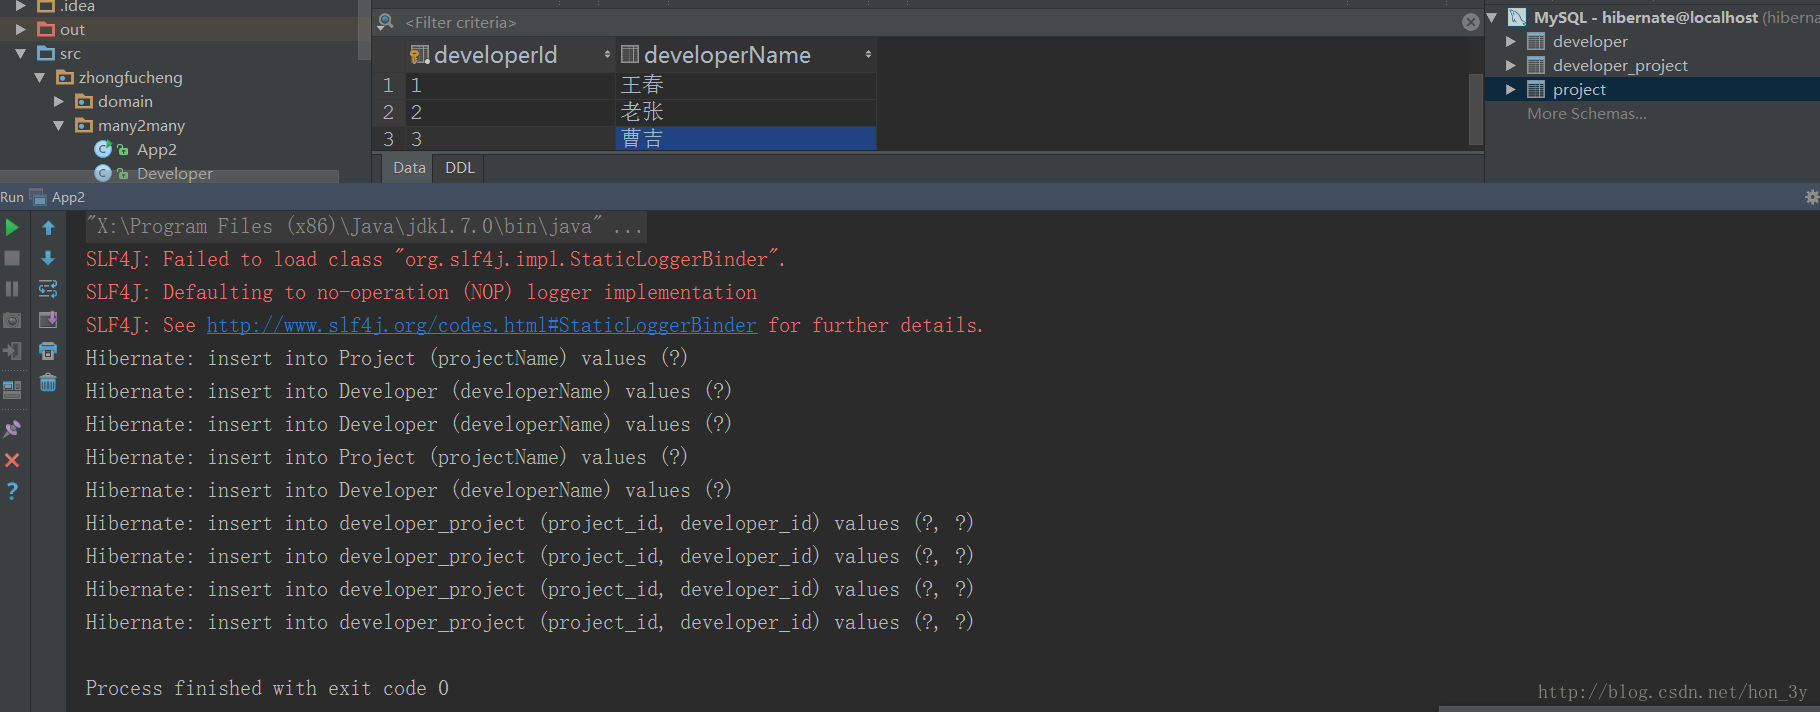Click the developerId key column icon
Screen dimensions: 1820x712
[420, 55]
